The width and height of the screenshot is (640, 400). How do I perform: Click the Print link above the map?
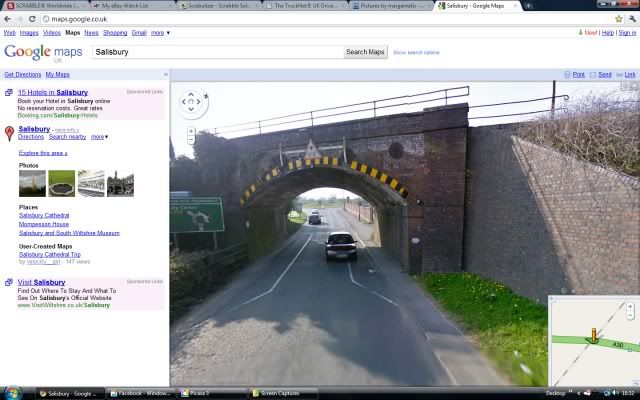click(x=578, y=75)
